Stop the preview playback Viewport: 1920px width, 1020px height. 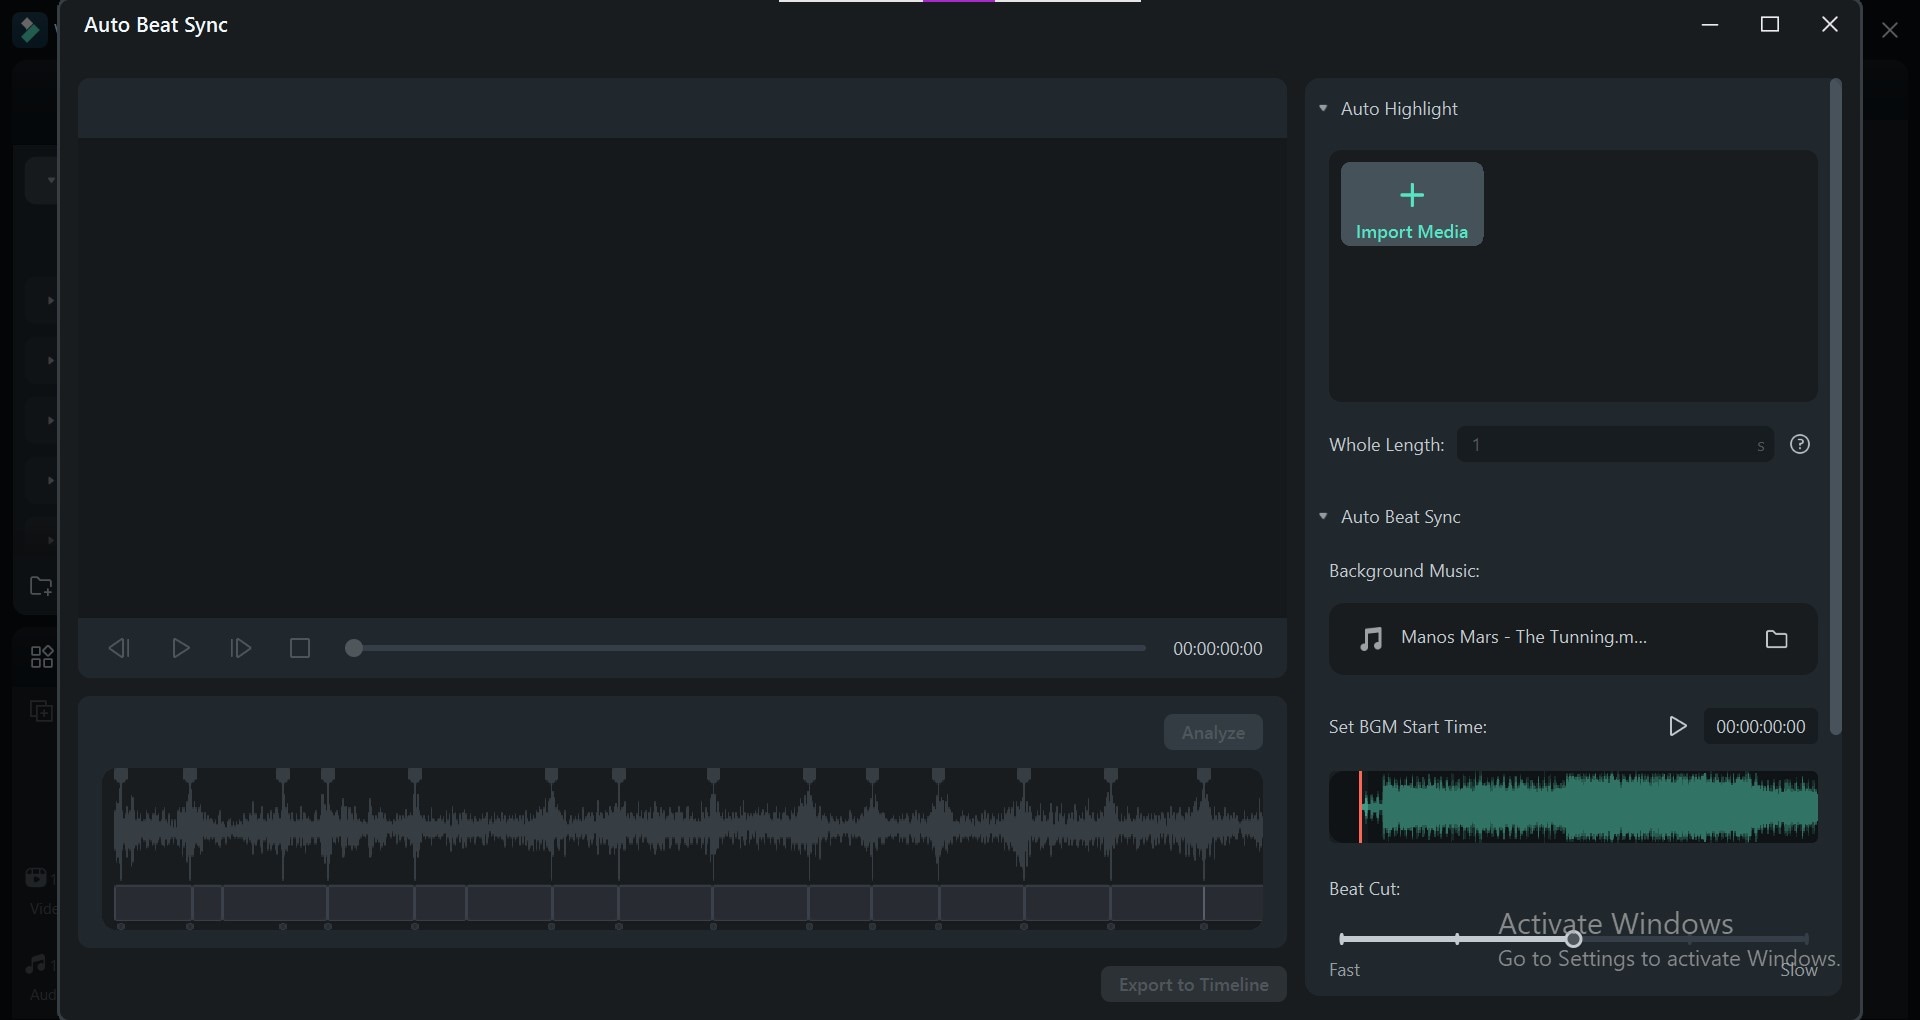(300, 648)
